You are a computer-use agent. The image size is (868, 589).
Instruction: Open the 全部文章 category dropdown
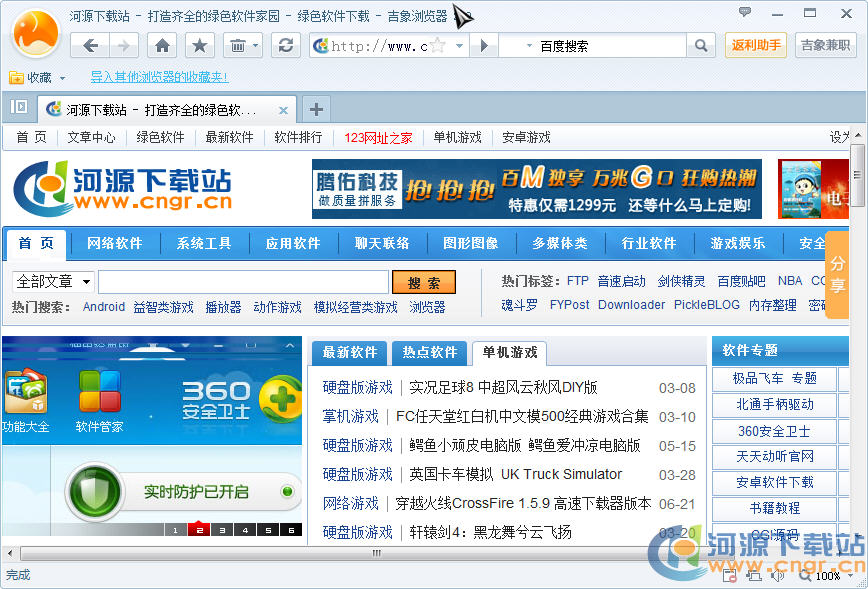pos(53,282)
